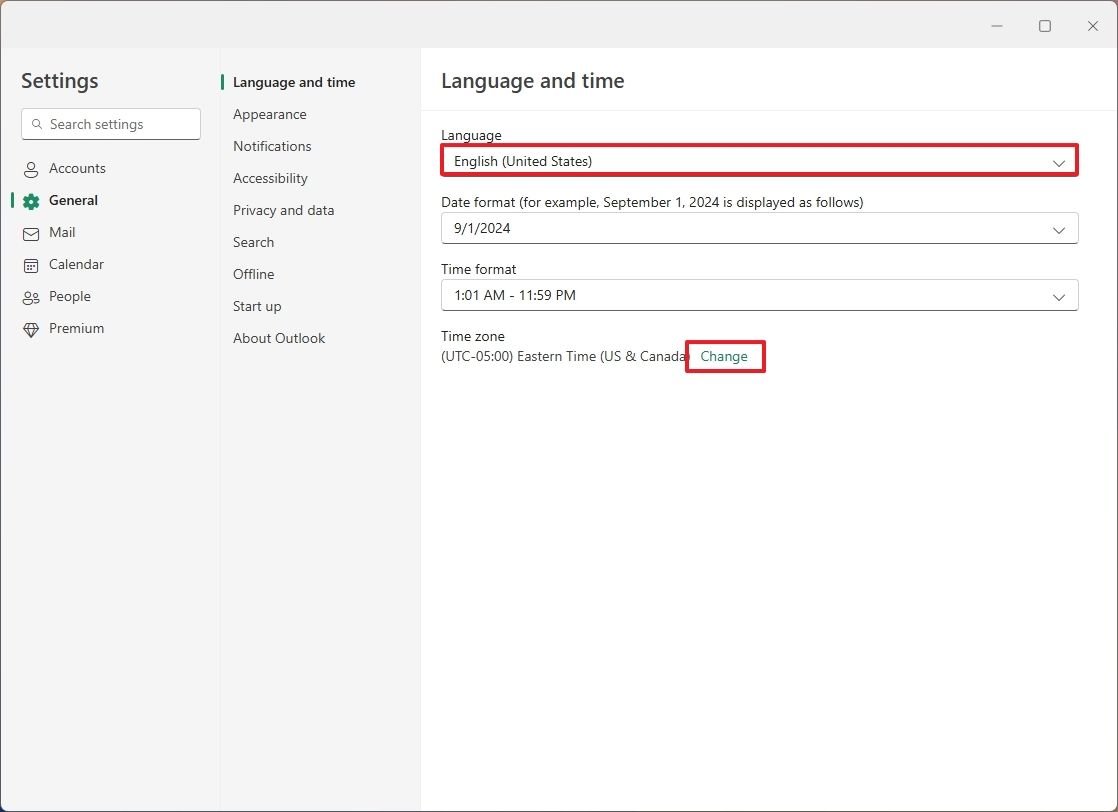This screenshot has width=1118, height=812.
Task: Open Mail settings via envelope icon
Action: pos(31,232)
